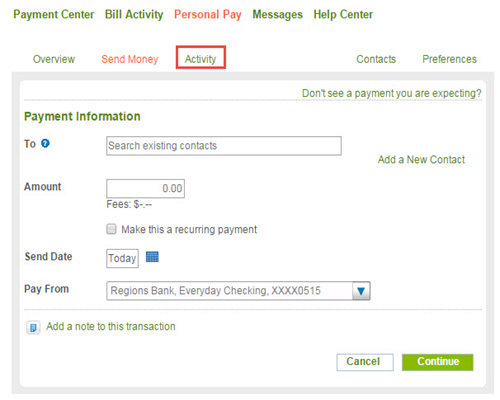Click the Cancel button
This screenshot has height=400, width=500.
click(x=365, y=362)
